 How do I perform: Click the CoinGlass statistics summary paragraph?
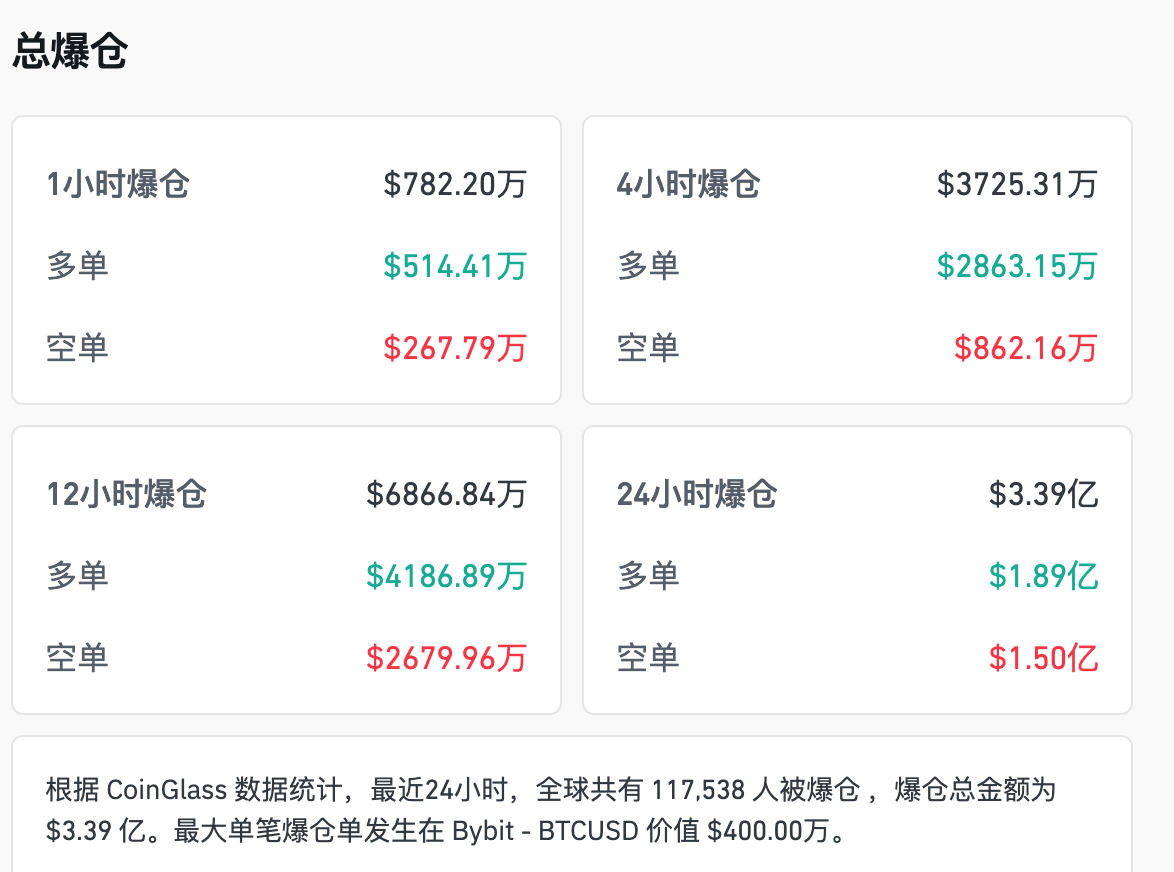(550, 810)
